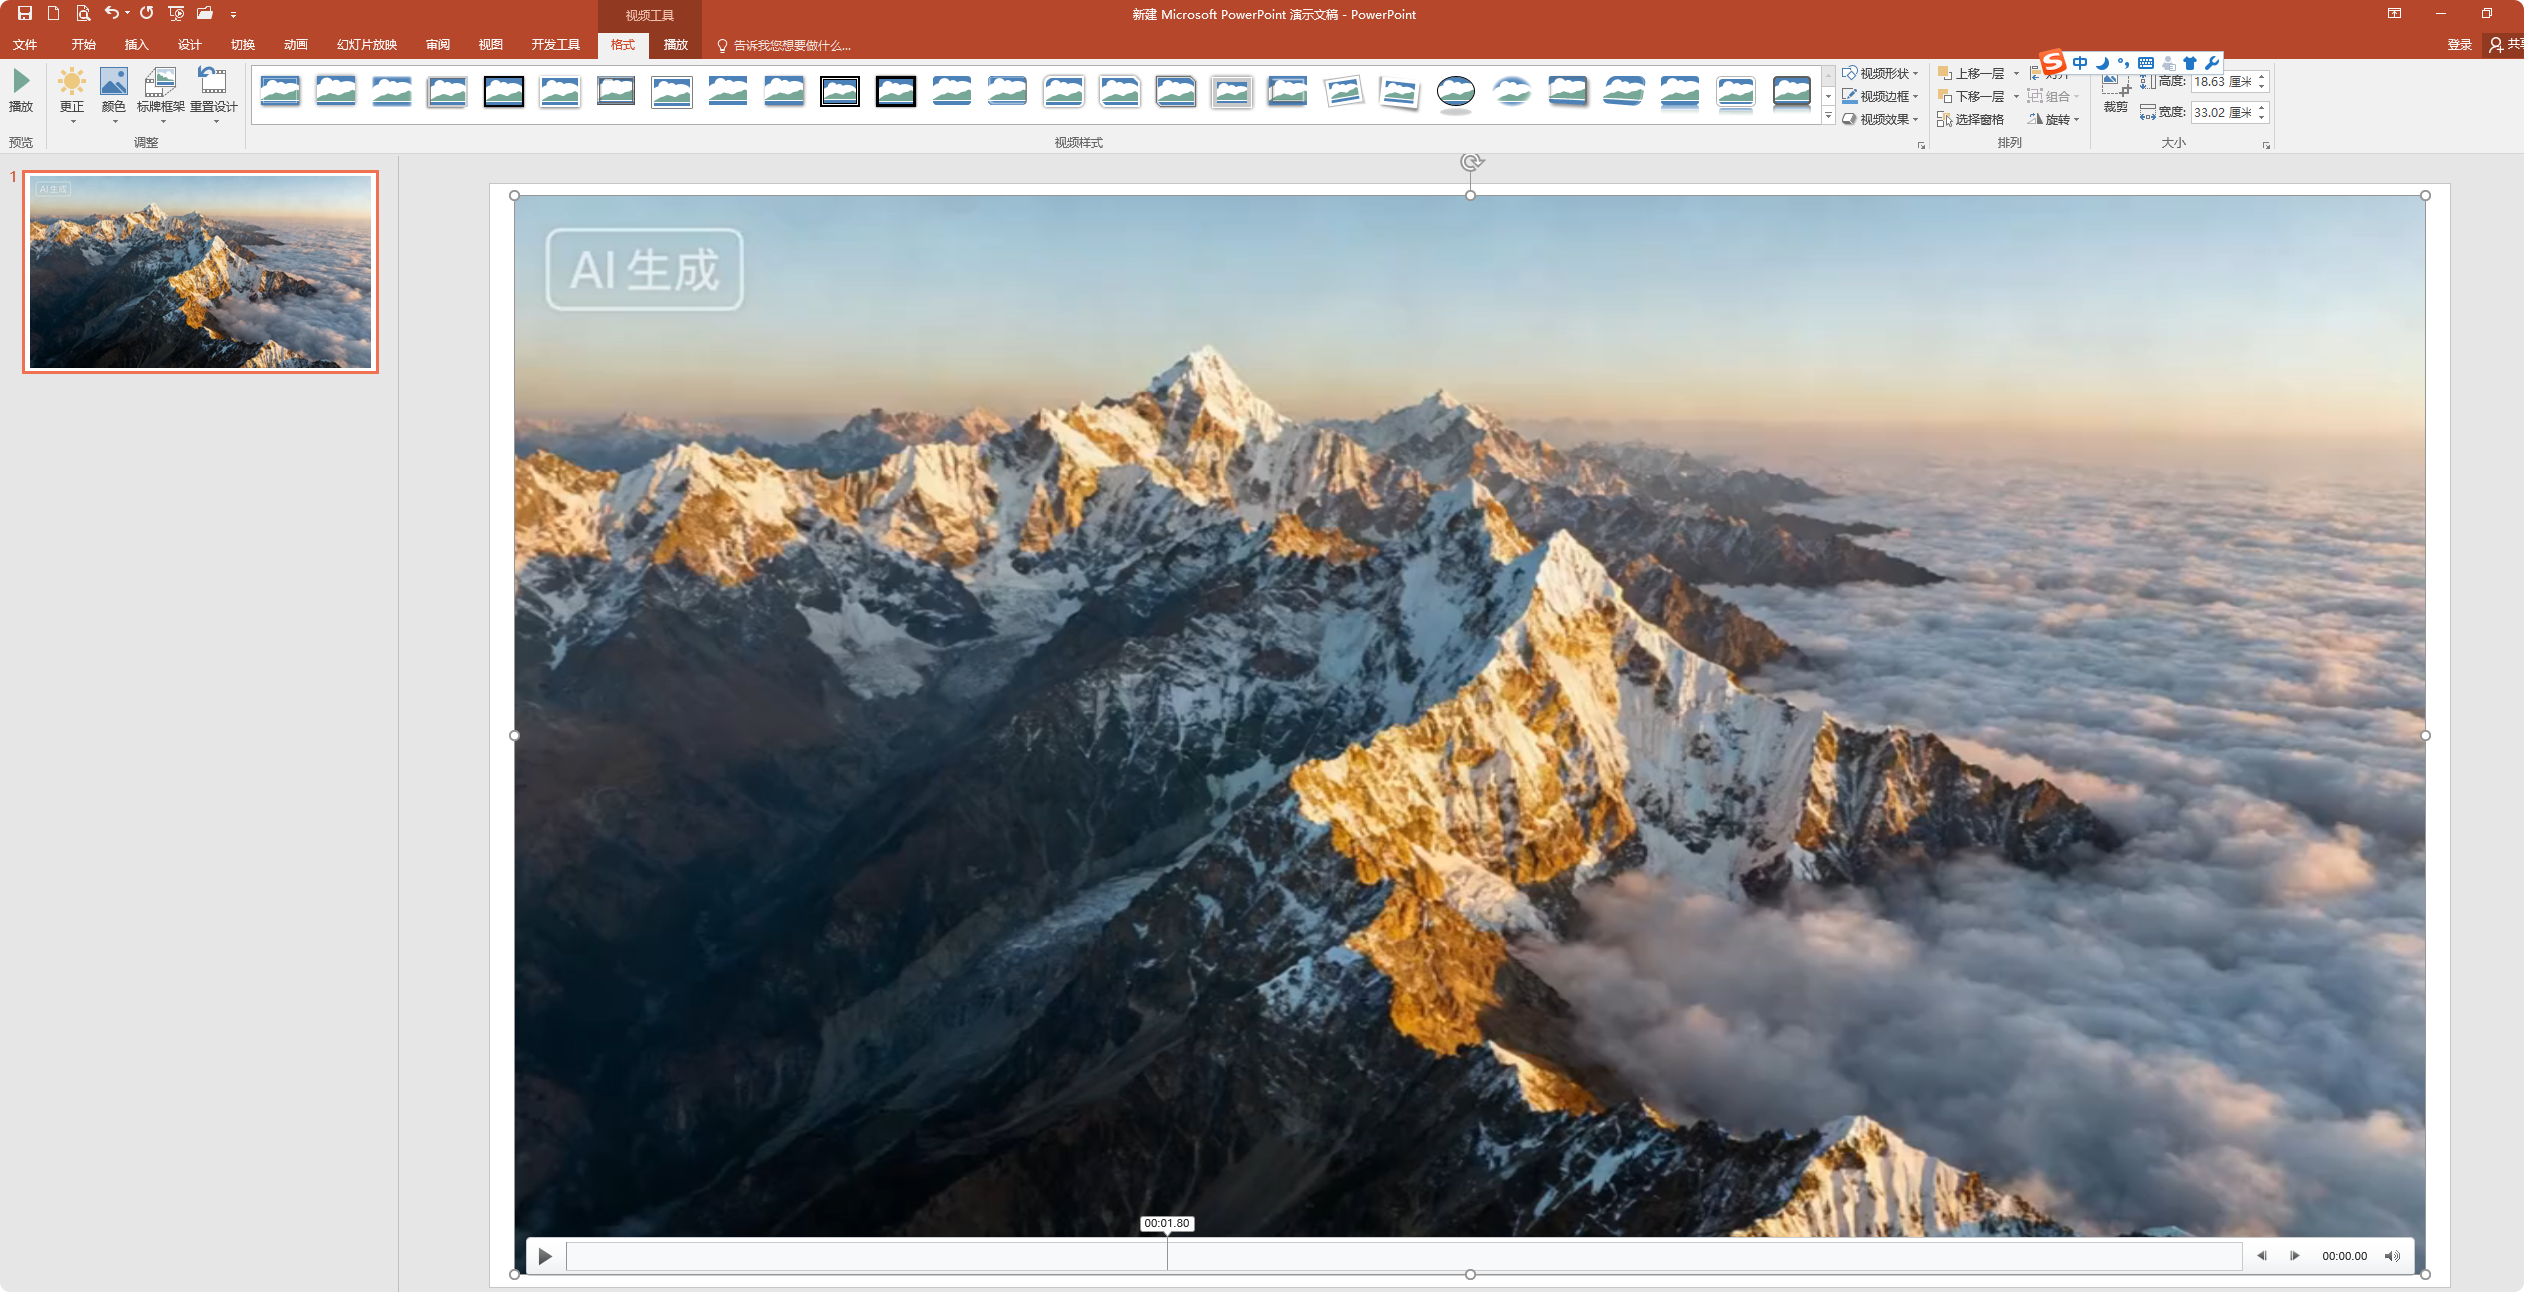
Task: Click the Save icon in quick access toolbar
Action: coord(25,13)
